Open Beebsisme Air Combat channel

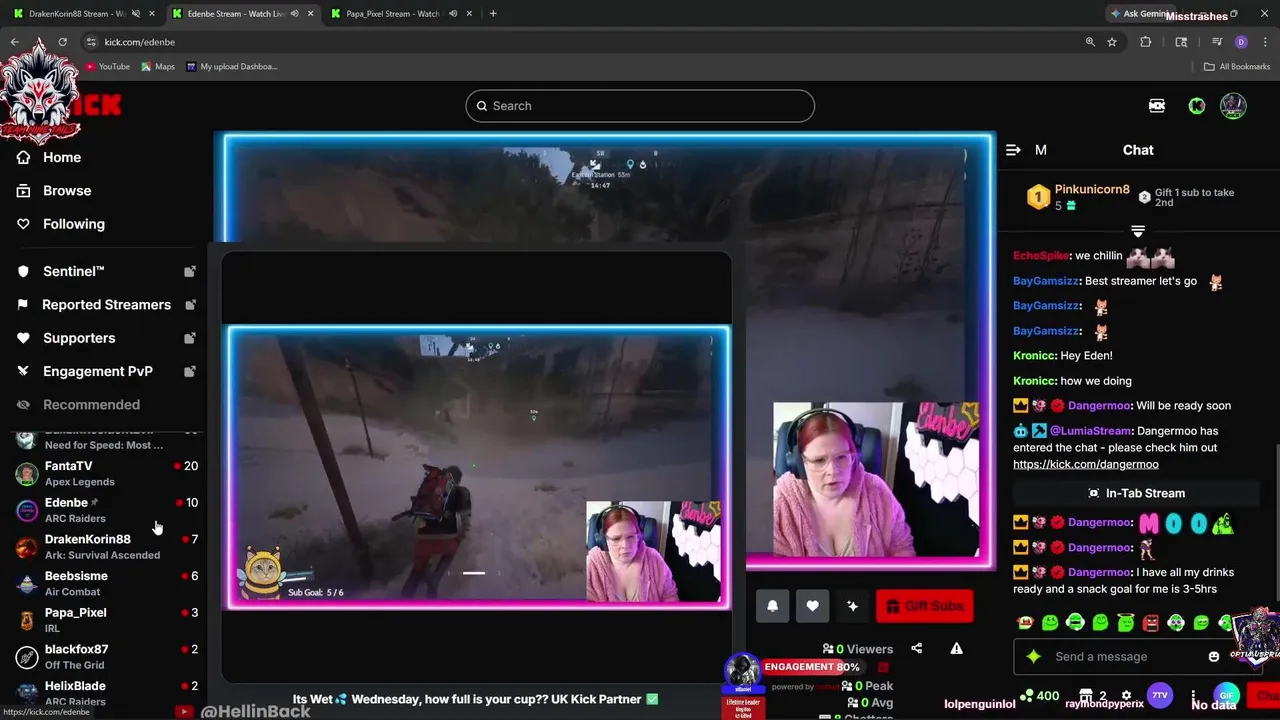(107, 583)
